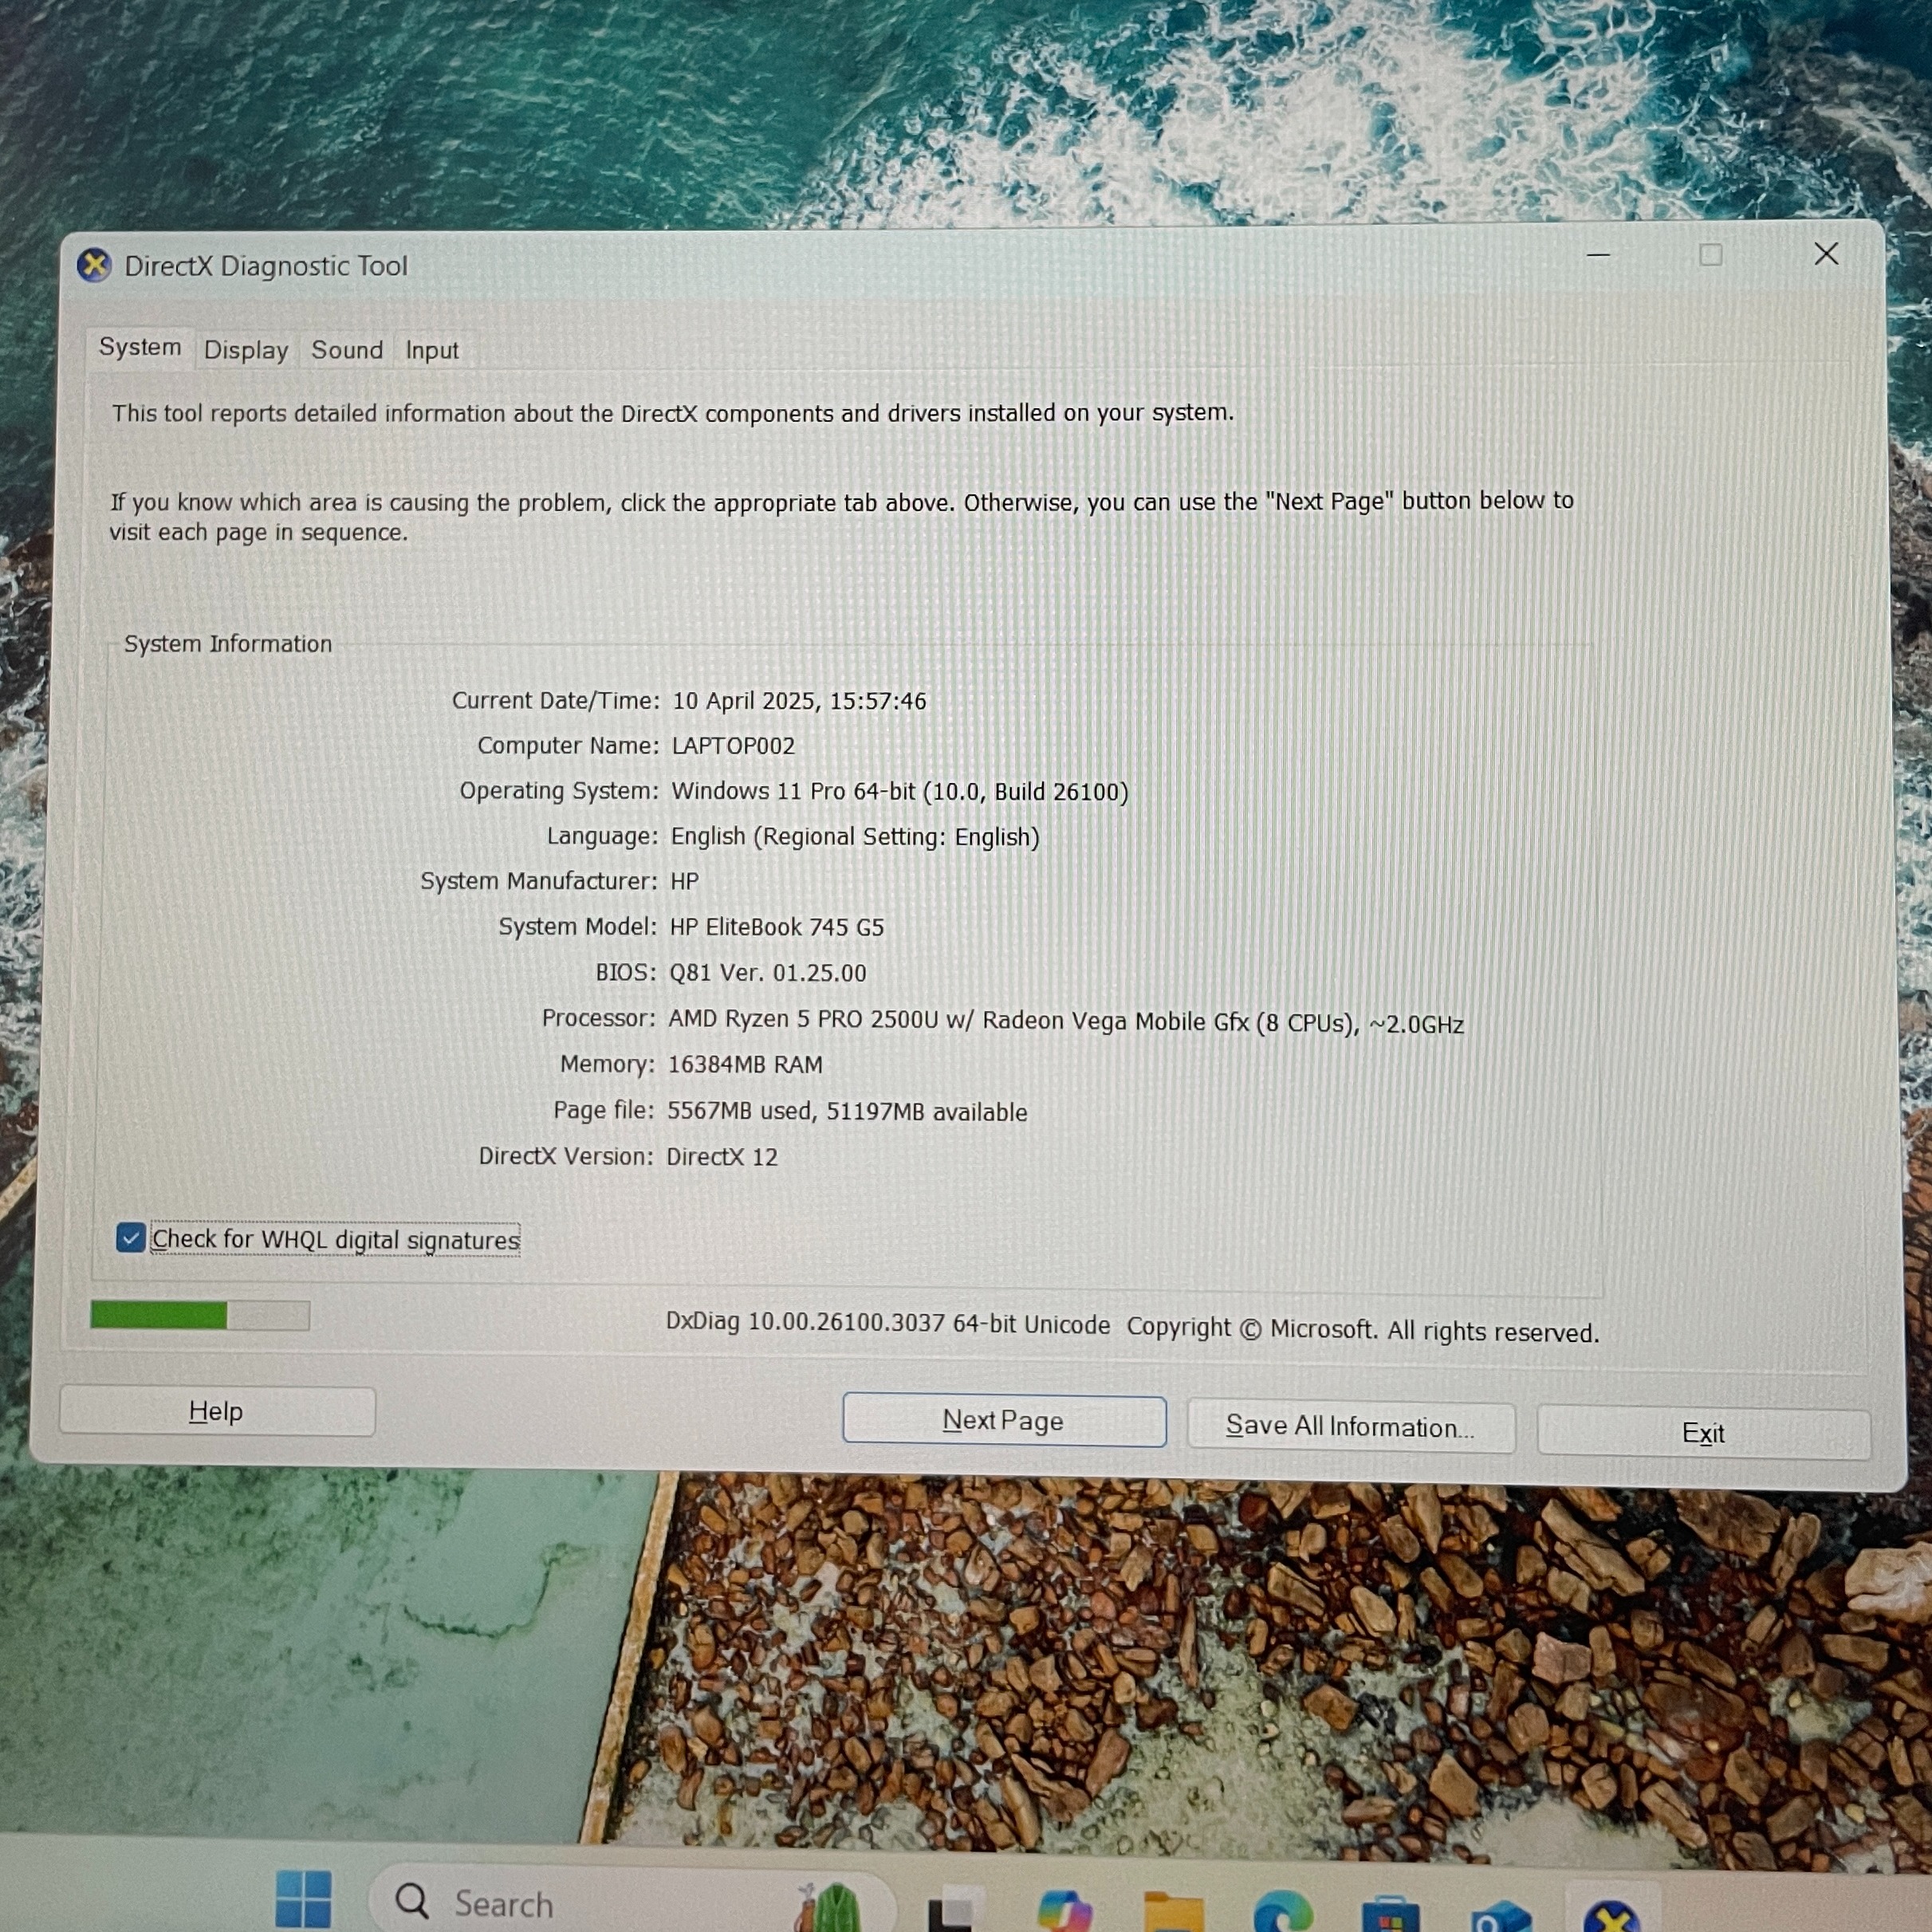The height and width of the screenshot is (1932, 1932).
Task: Click the 'English (Regional Setting: English)' language value
Action: (855, 836)
